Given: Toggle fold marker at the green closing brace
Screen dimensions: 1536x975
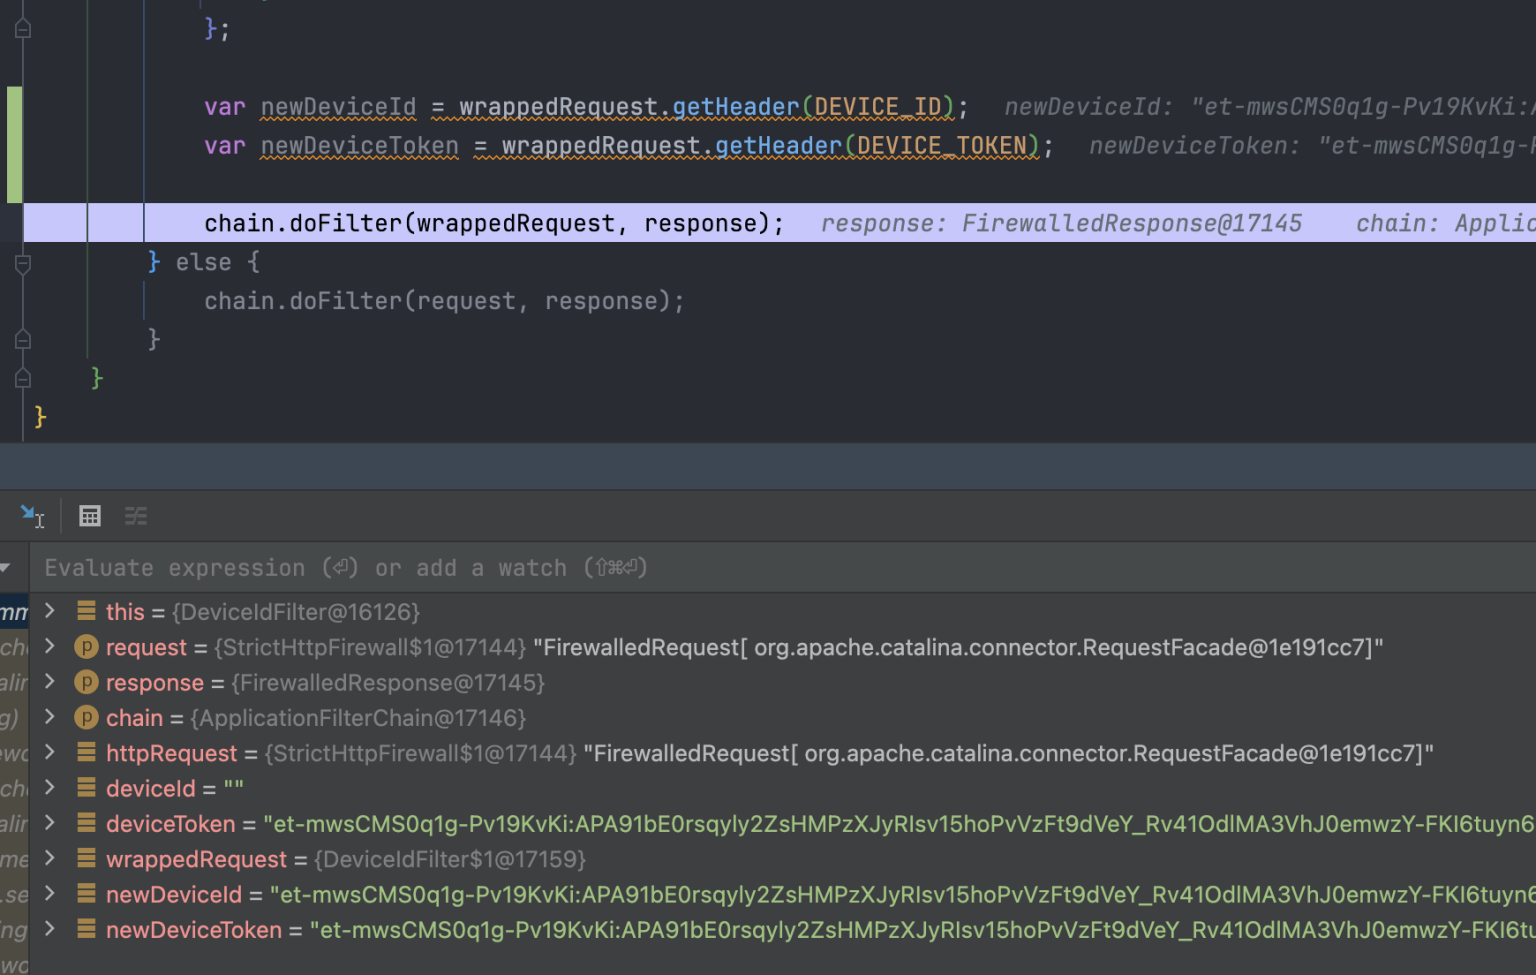Looking at the screenshot, I should point(23,378).
